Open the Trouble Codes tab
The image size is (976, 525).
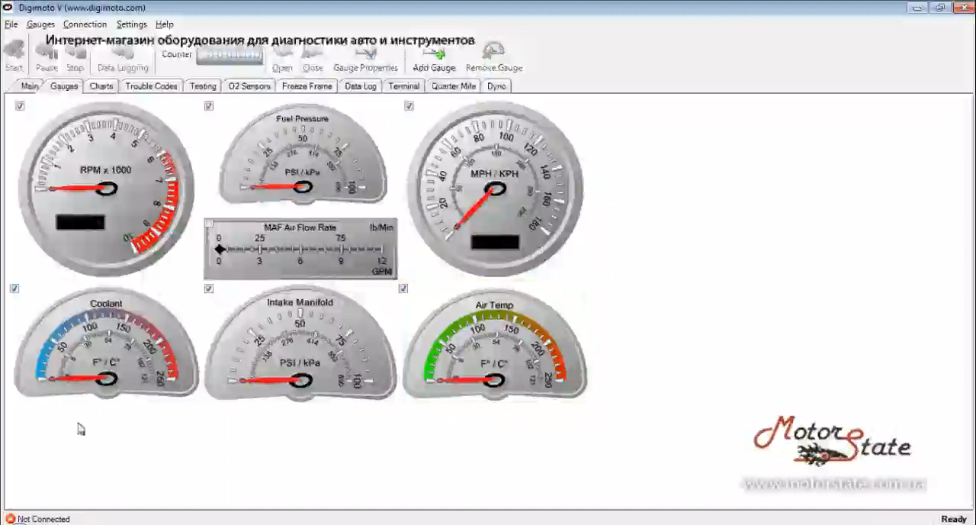[x=151, y=86]
